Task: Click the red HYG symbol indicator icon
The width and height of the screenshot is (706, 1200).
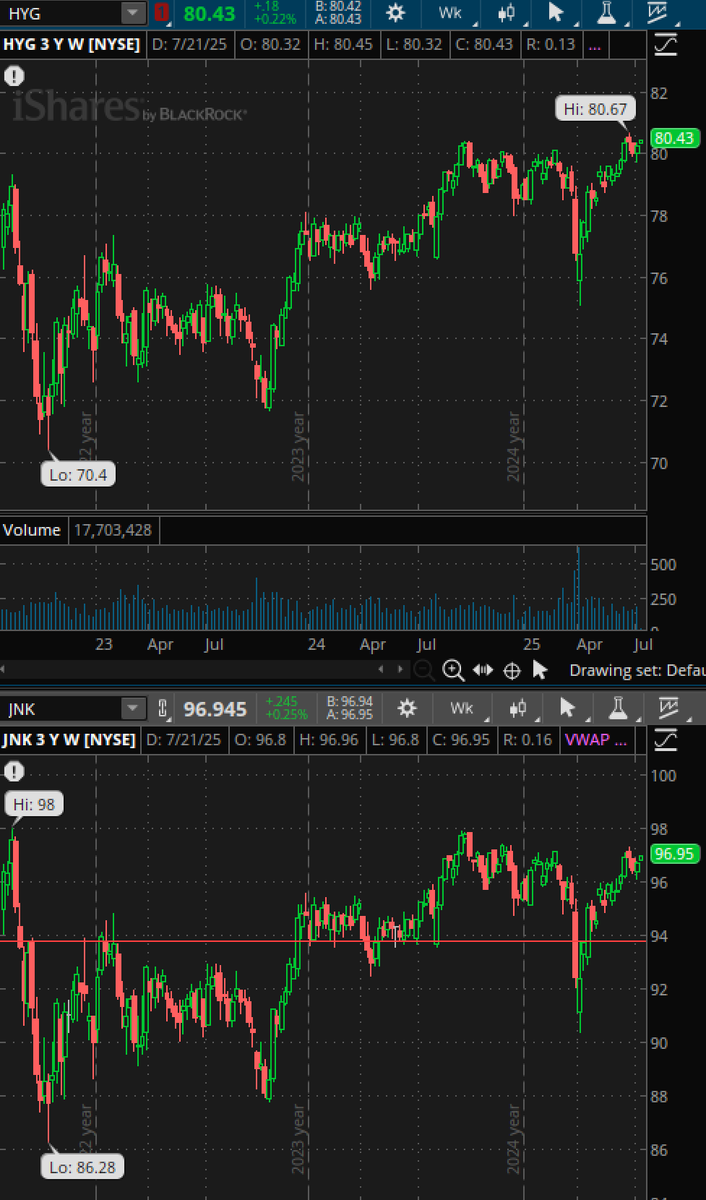Action: 162,13
